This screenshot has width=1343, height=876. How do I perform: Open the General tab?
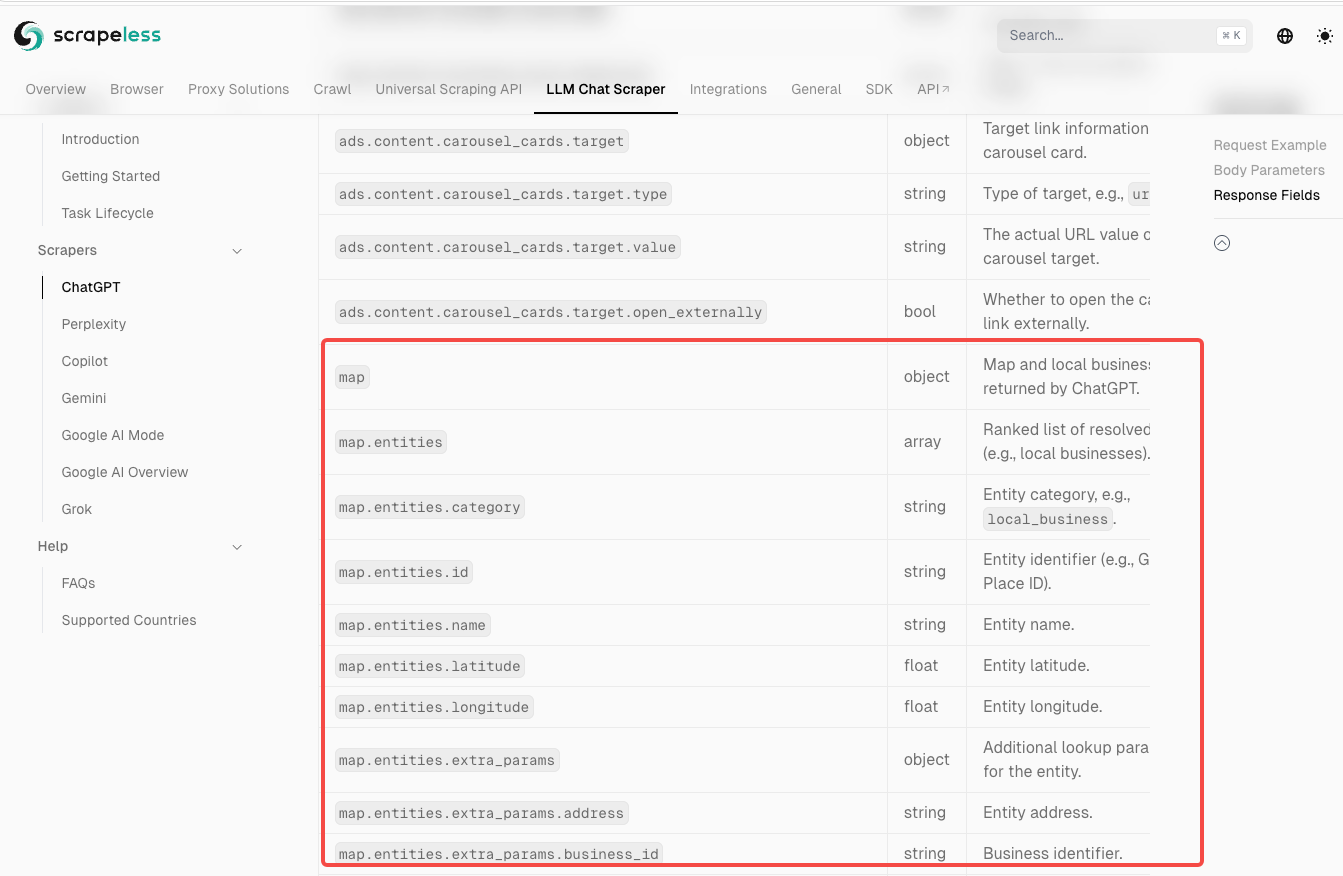(816, 89)
